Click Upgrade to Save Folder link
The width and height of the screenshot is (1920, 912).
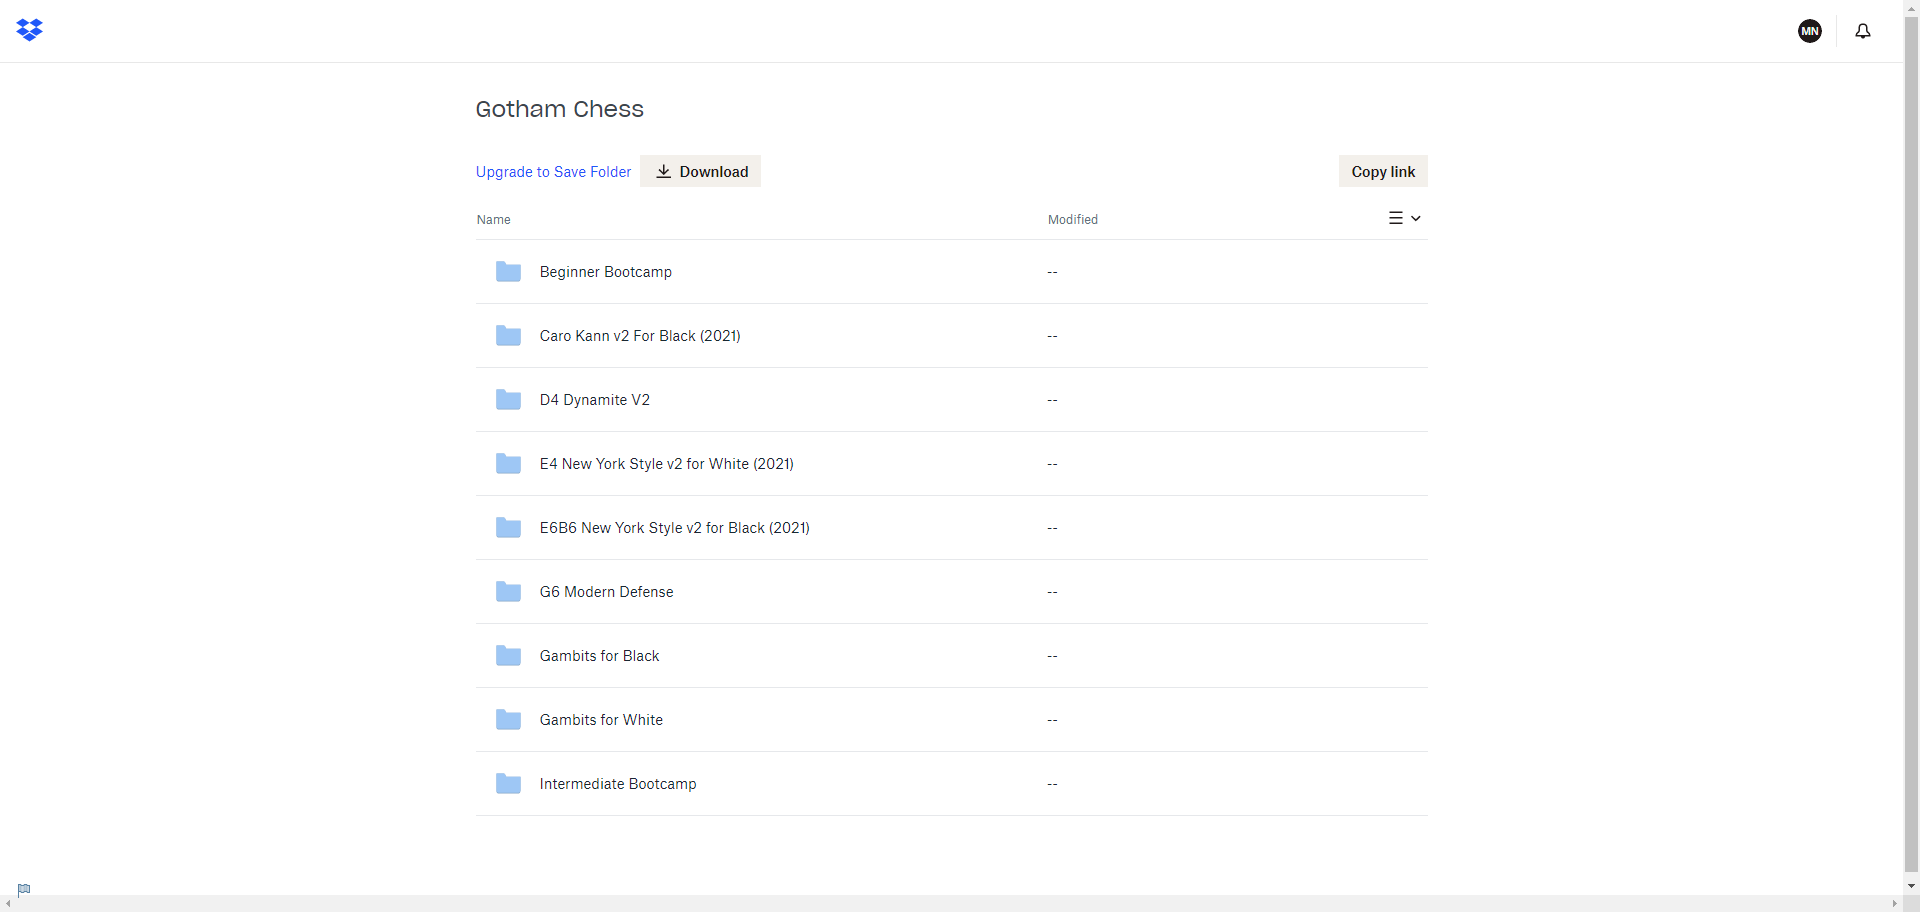pyautogui.click(x=553, y=172)
